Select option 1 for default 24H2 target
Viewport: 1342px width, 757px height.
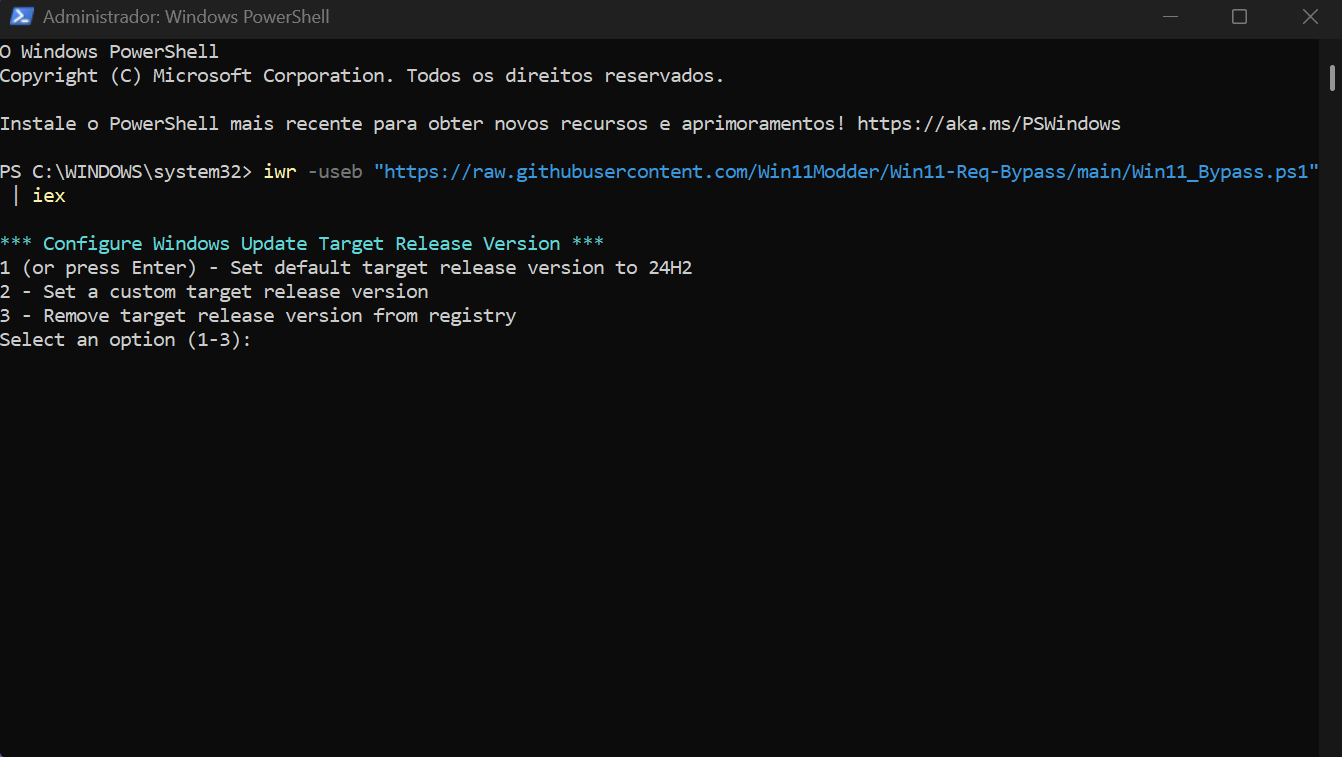tap(347, 267)
